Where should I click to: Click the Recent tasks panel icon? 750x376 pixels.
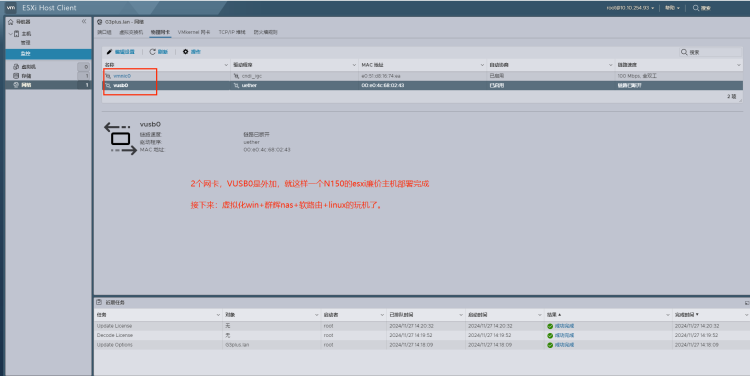pos(99,302)
